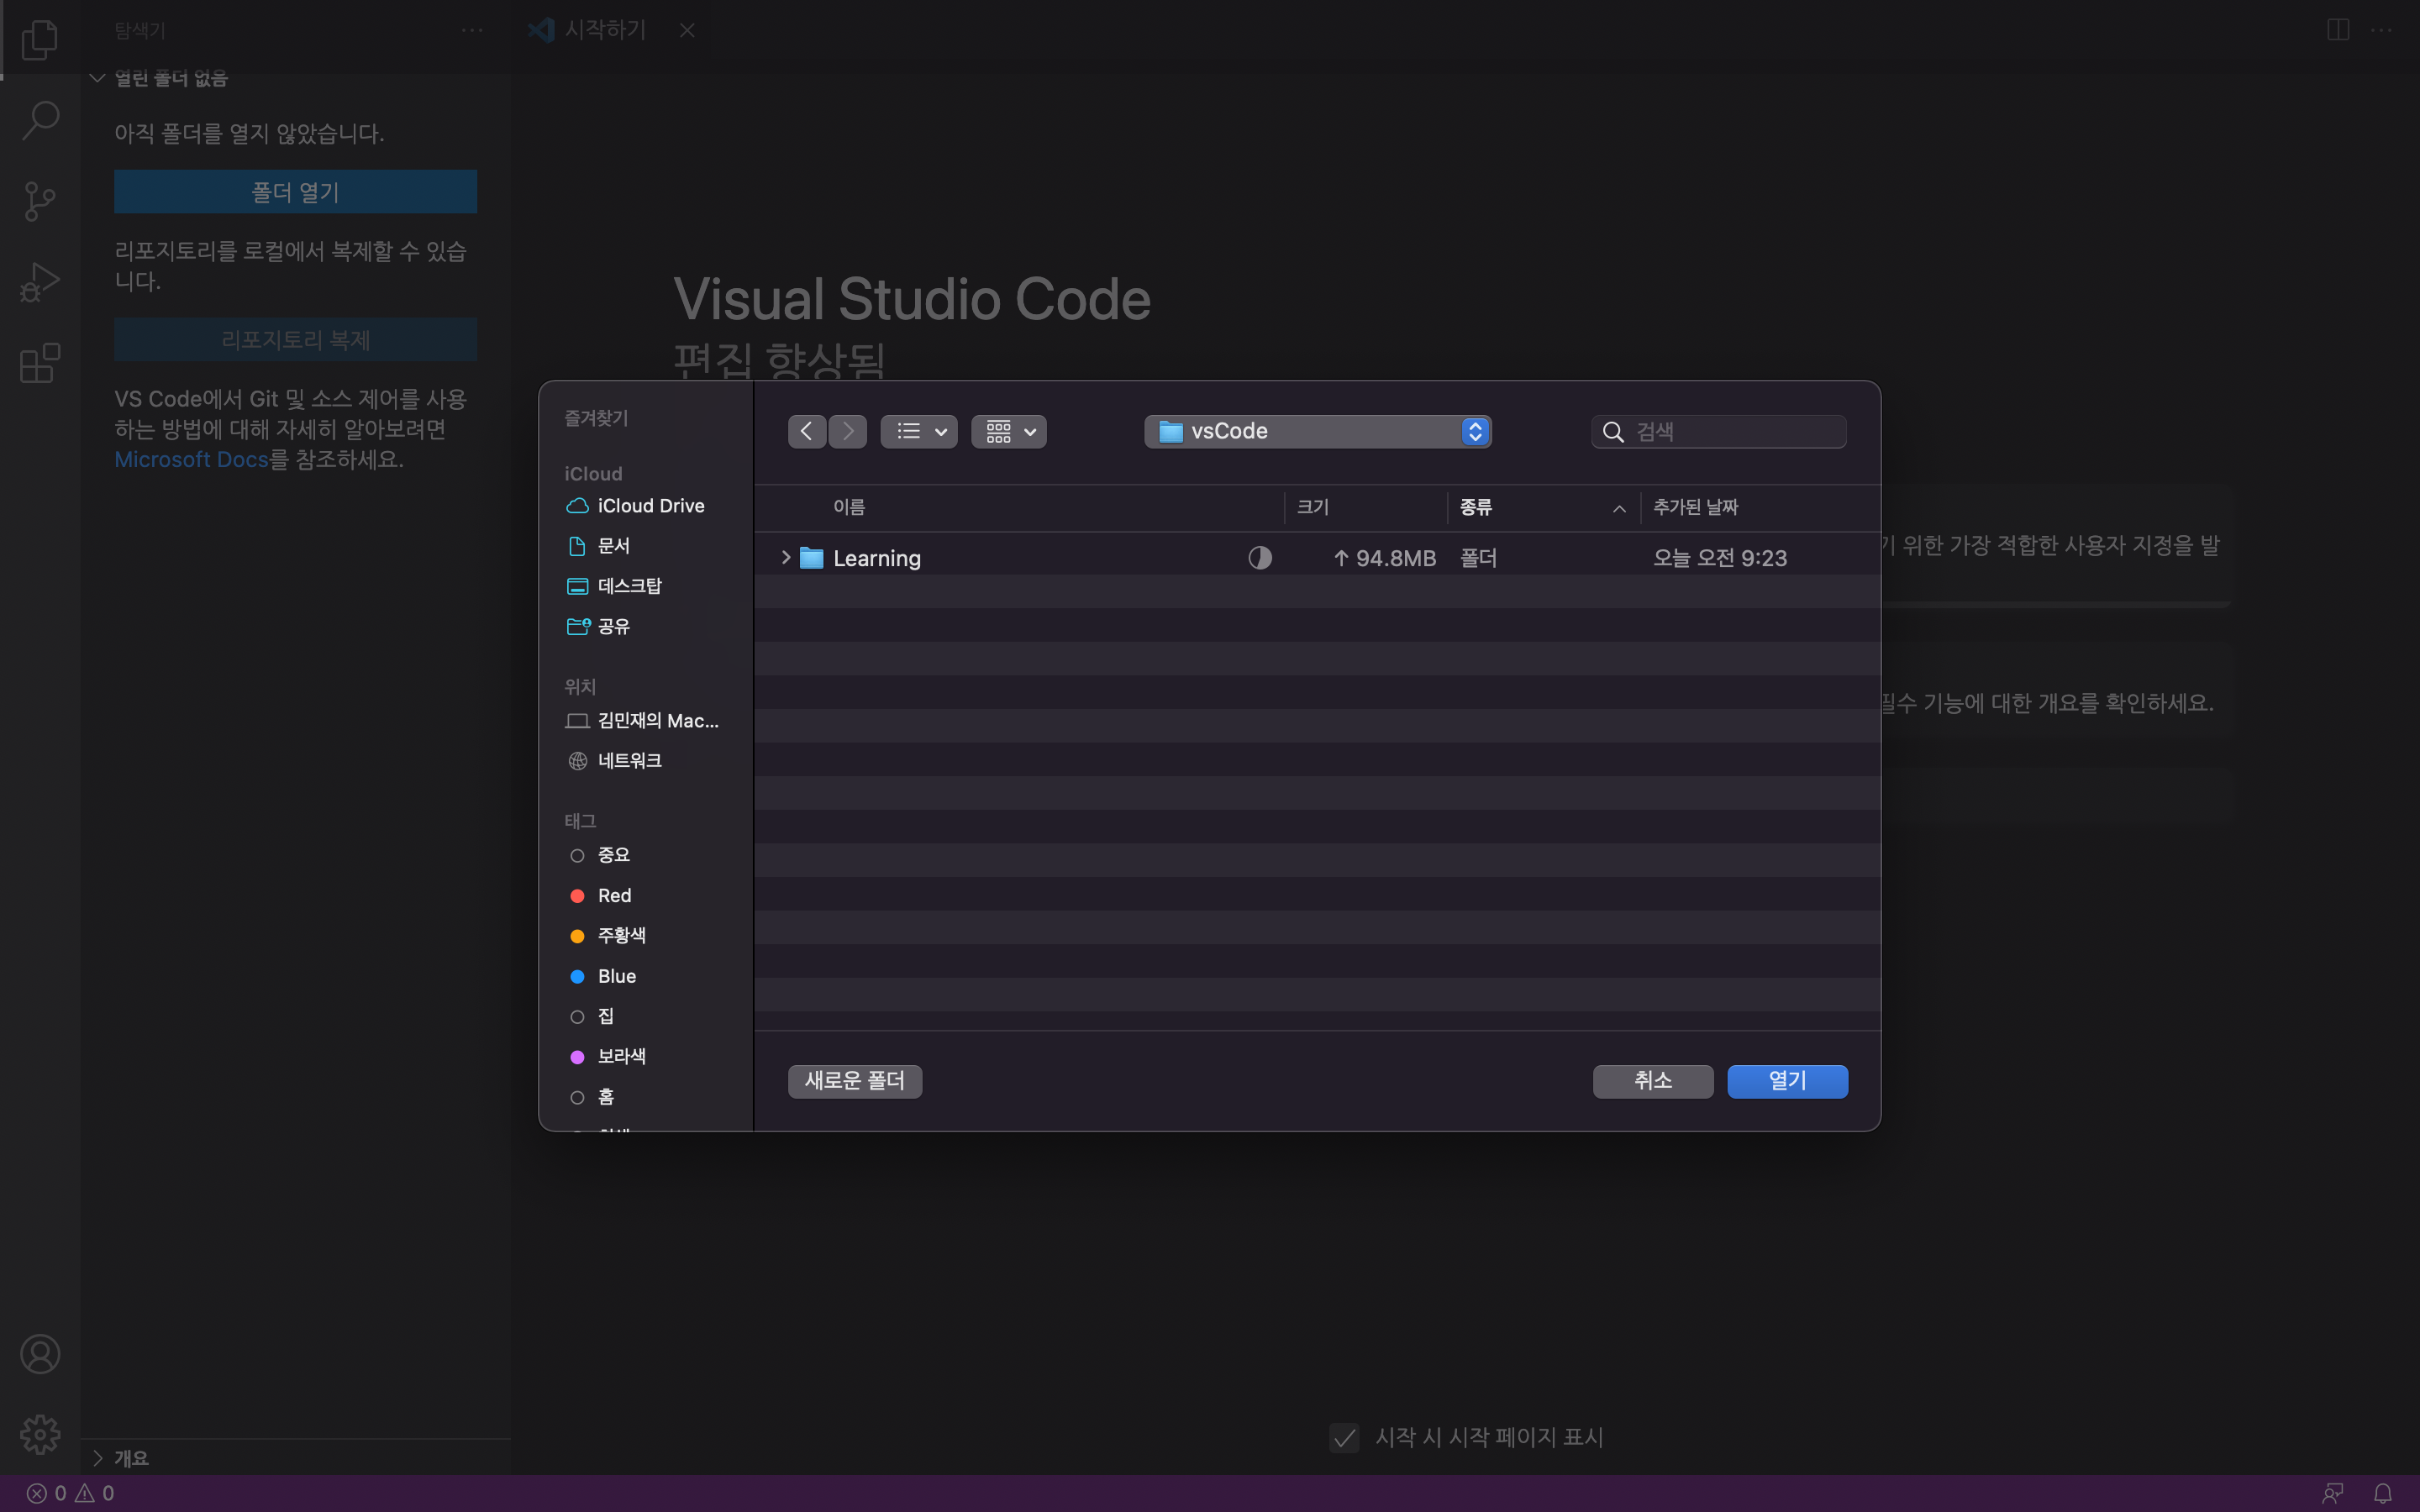Open the Explorer icon in activity bar
This screenshot has width=2420, height=1512.
click(40, 40)
